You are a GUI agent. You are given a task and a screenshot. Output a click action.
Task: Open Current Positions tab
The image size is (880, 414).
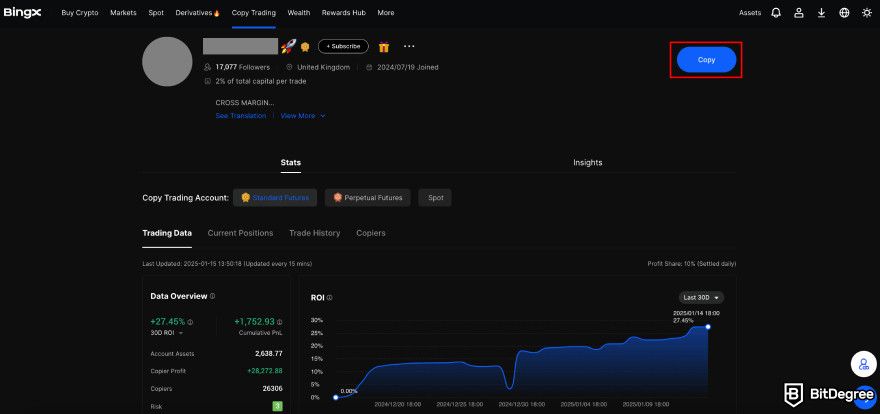240,233
